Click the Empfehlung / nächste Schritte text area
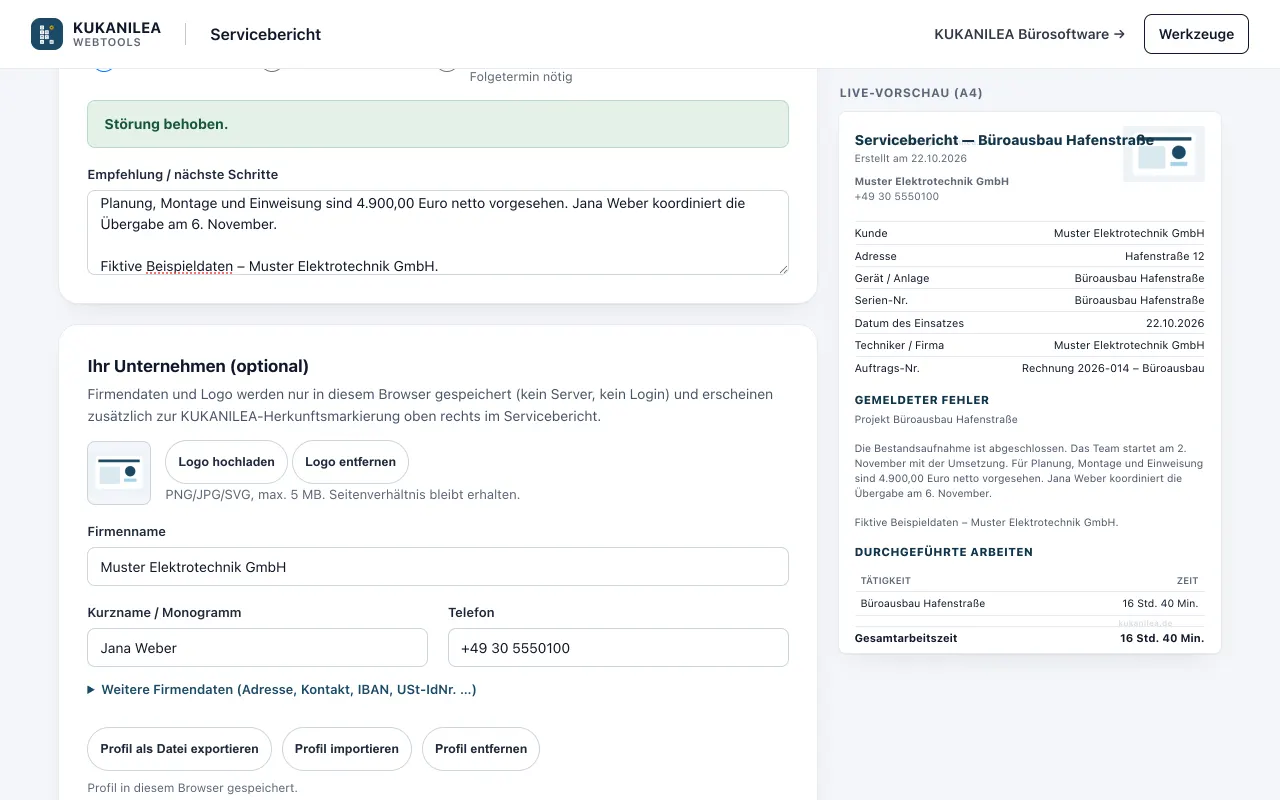 [438, 232]
